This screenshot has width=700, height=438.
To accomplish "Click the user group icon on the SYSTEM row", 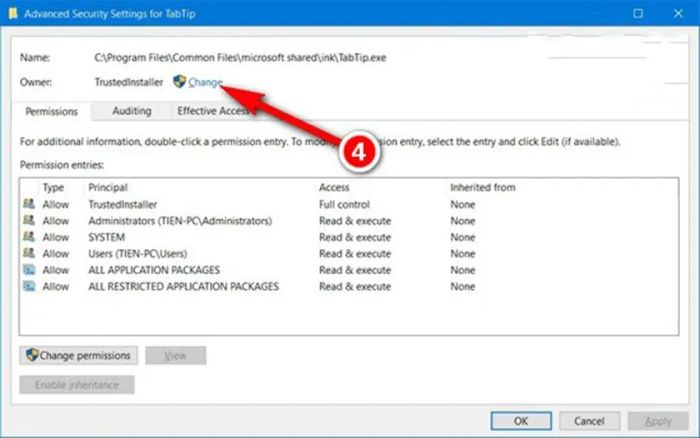I will coord(29,237).
